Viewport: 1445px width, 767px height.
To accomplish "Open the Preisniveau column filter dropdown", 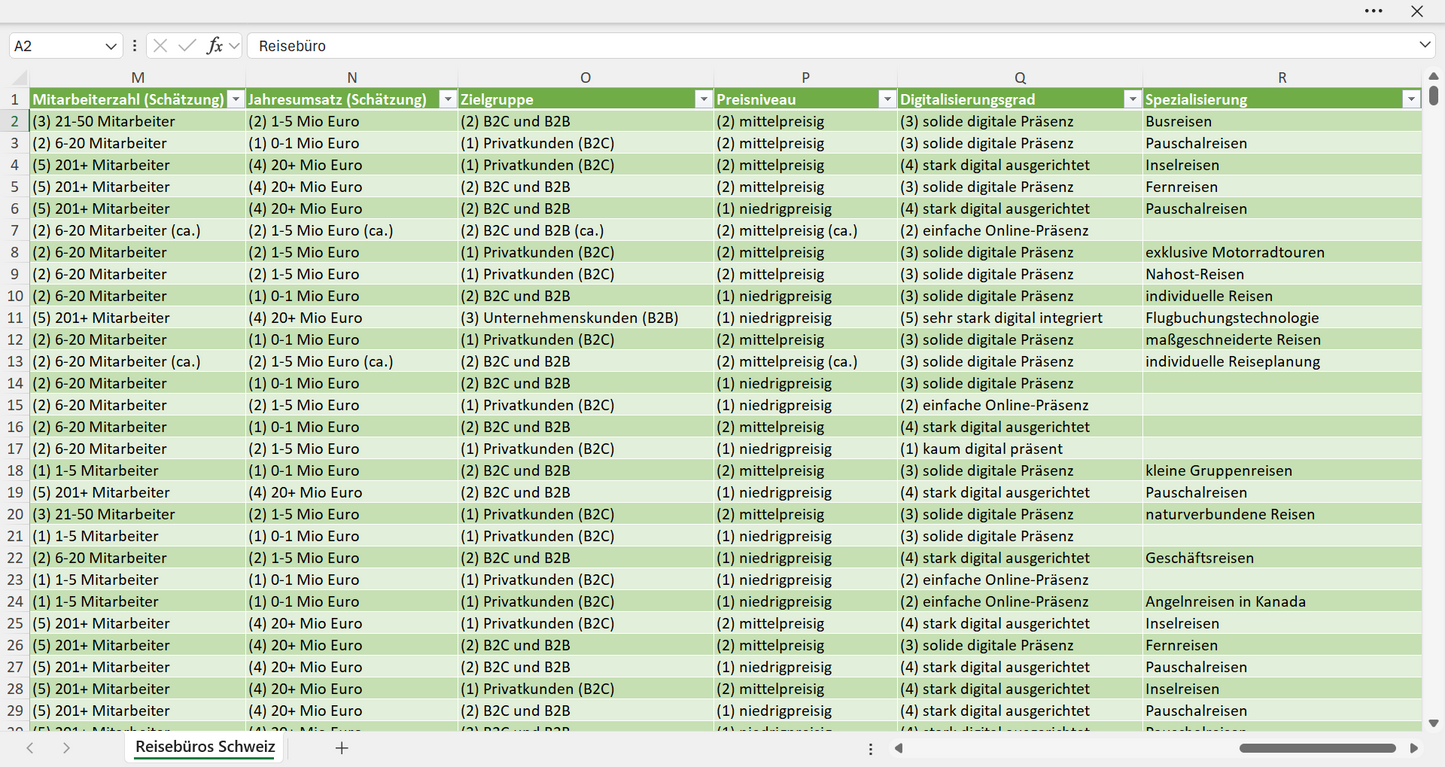I will [x=887, y=100].
